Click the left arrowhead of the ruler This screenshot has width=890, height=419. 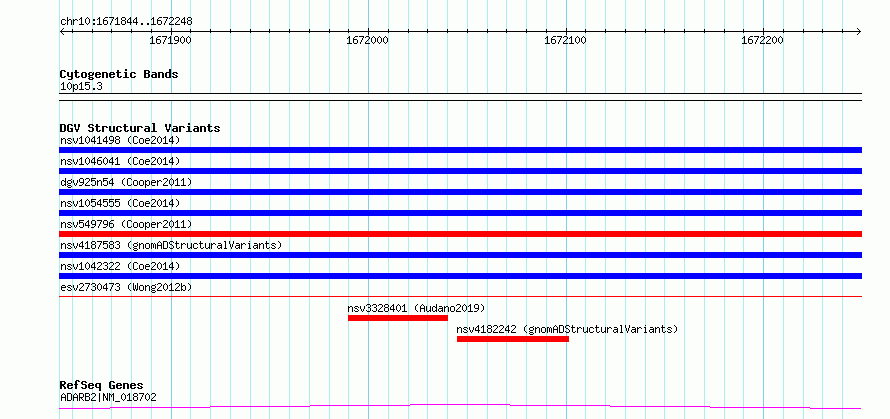point(62,31)
